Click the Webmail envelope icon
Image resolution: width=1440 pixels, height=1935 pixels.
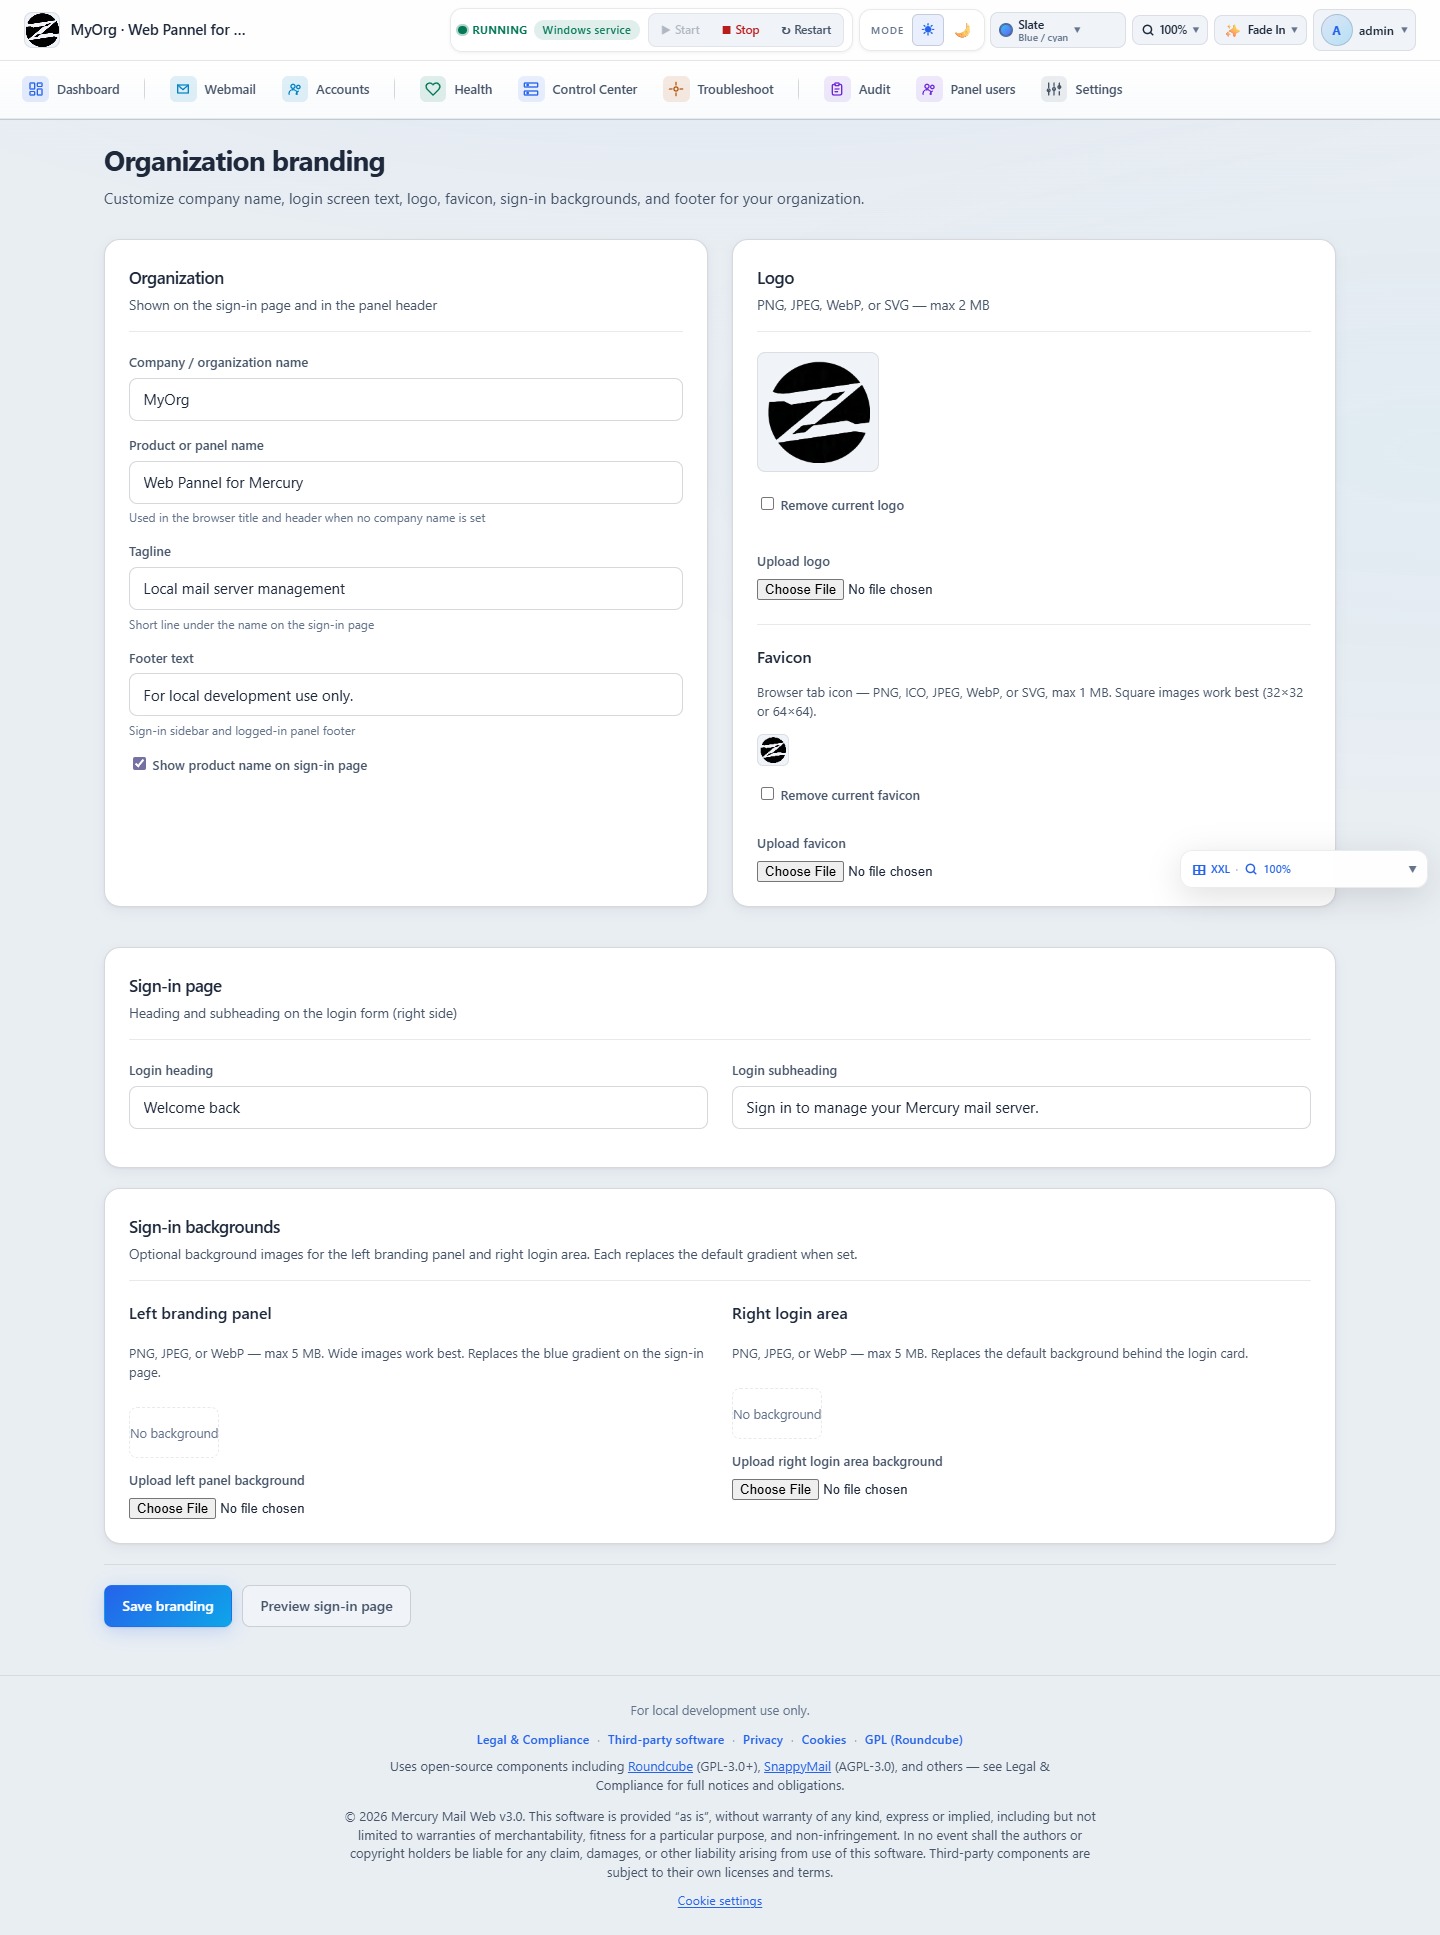click(x=183, y=89)
